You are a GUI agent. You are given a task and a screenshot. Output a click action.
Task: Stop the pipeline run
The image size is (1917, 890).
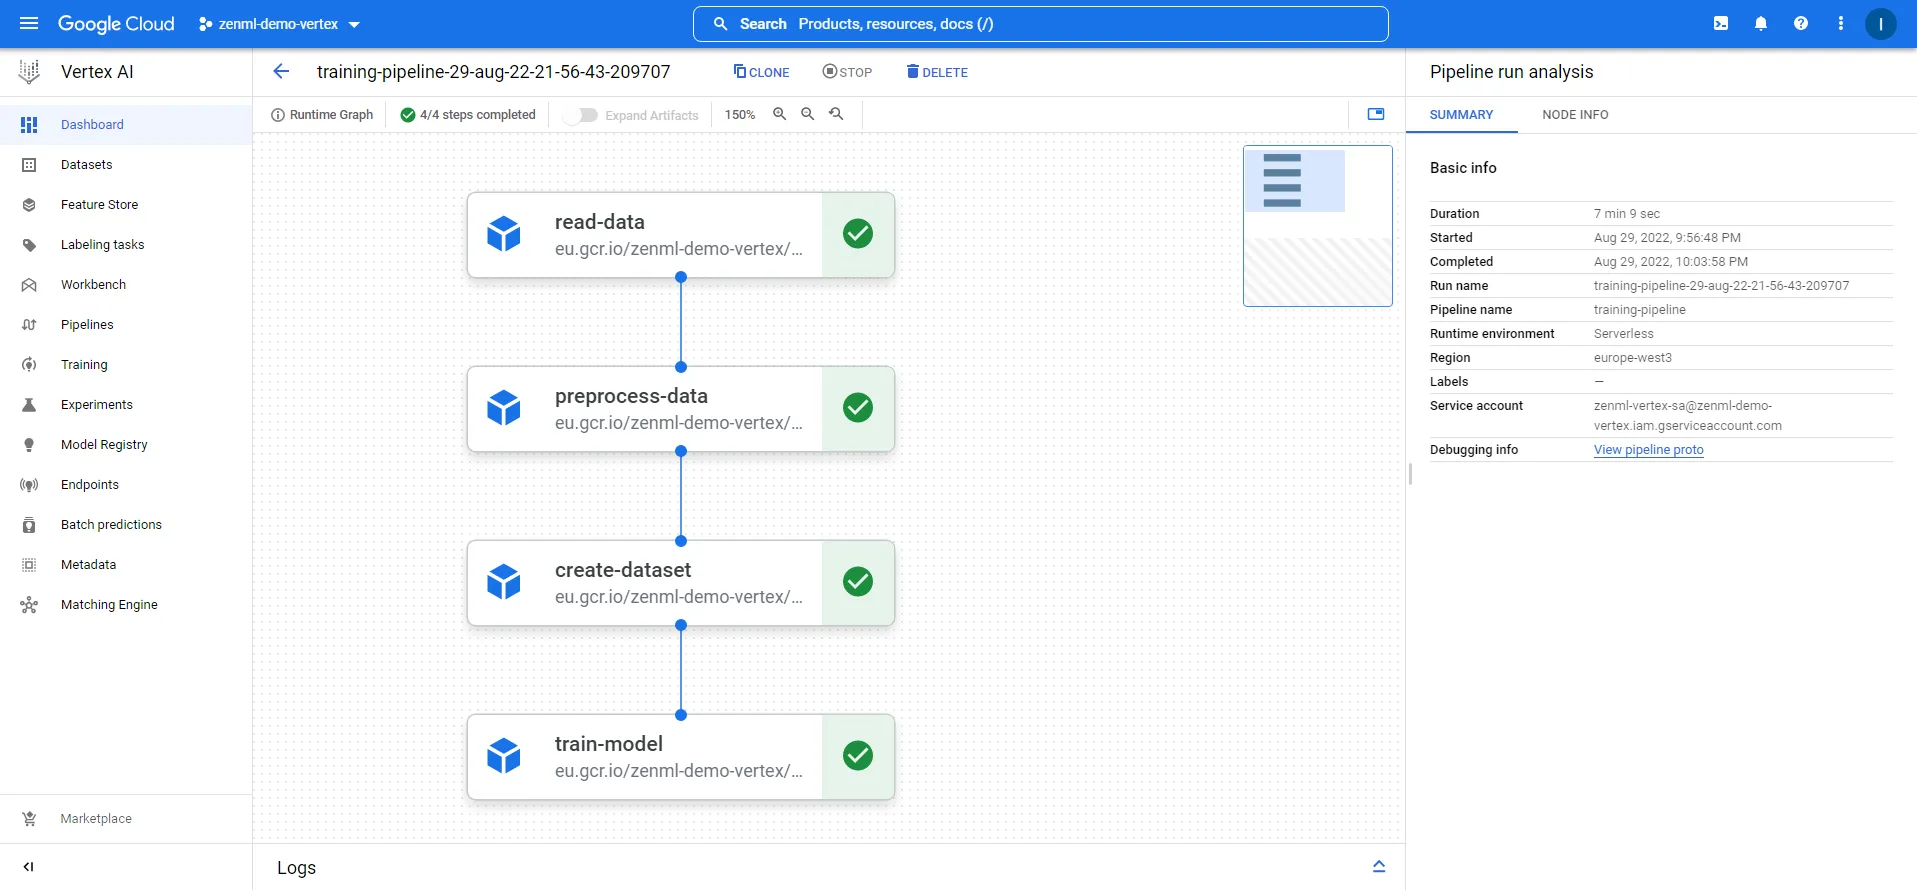(x=847, y=72)
